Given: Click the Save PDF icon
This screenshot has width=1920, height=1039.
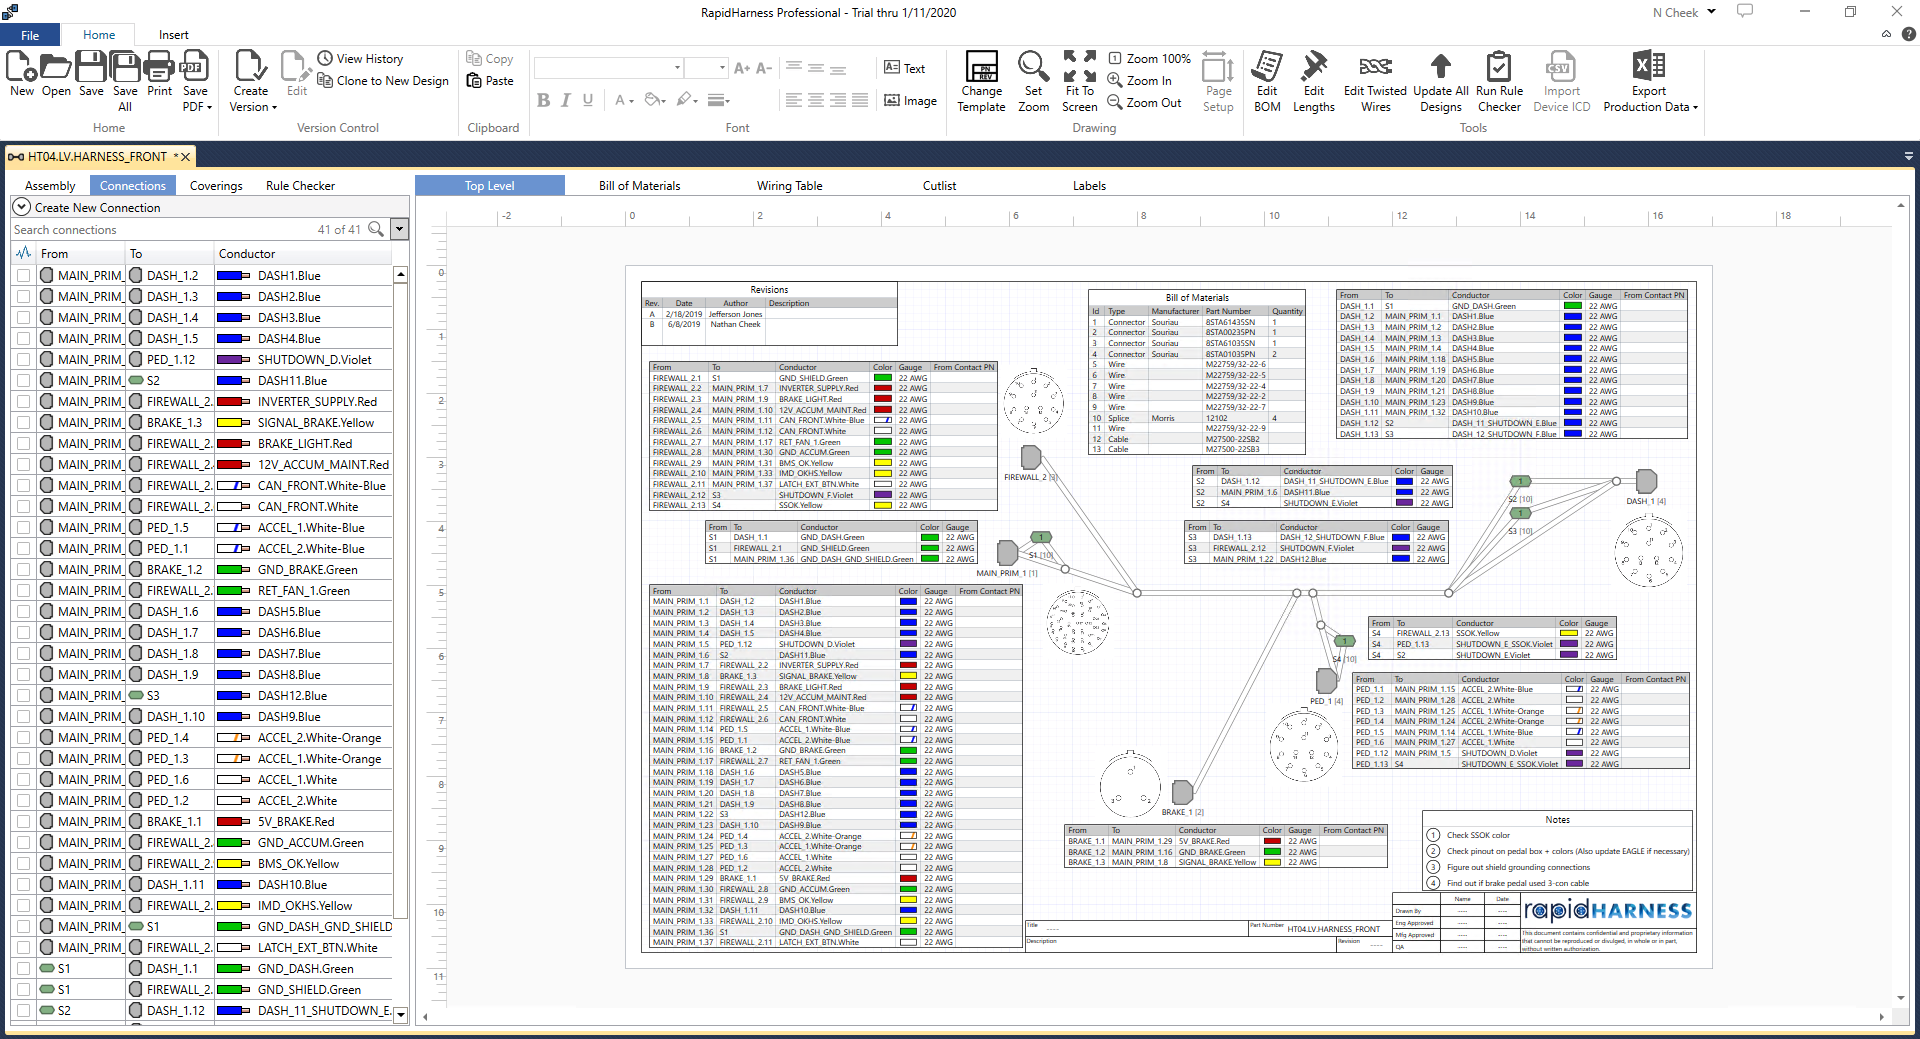Looking at the screenshot, I should click(194, 67).
